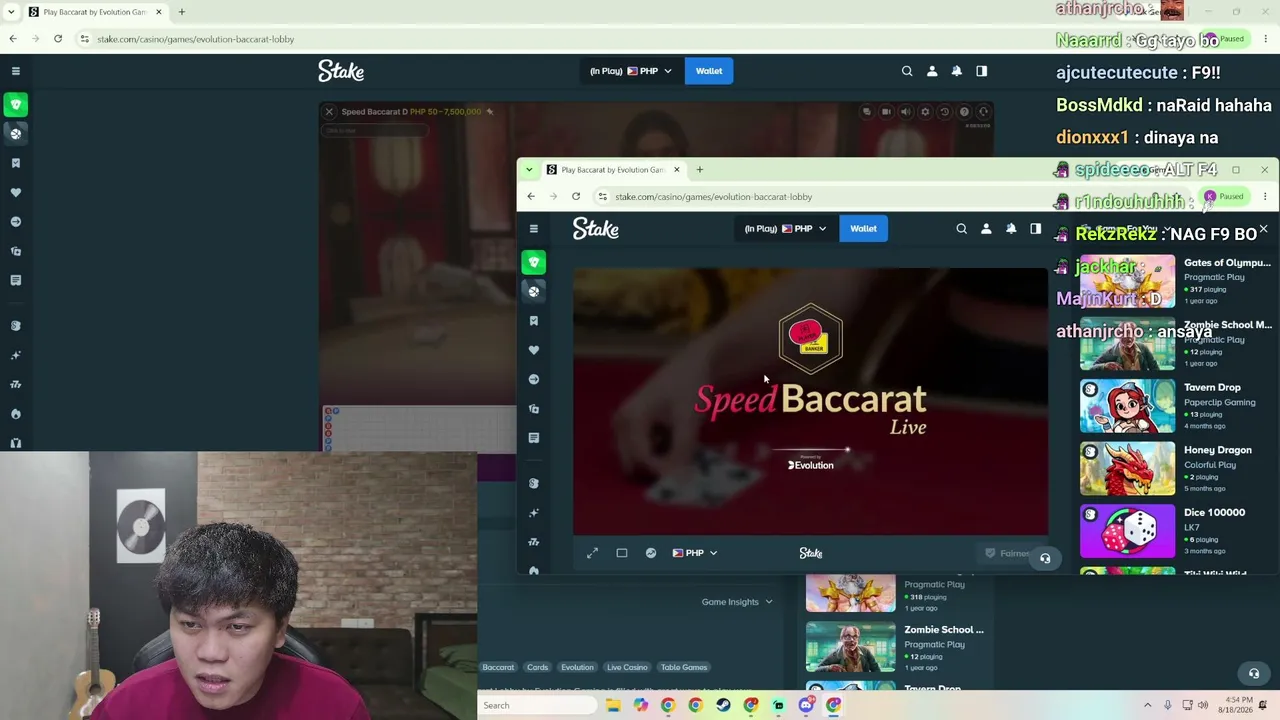Image resolution: width=1280 pixels, height=720 pixels.
Task: Open Discord from the taskbar
Action: tap(806, 705)
